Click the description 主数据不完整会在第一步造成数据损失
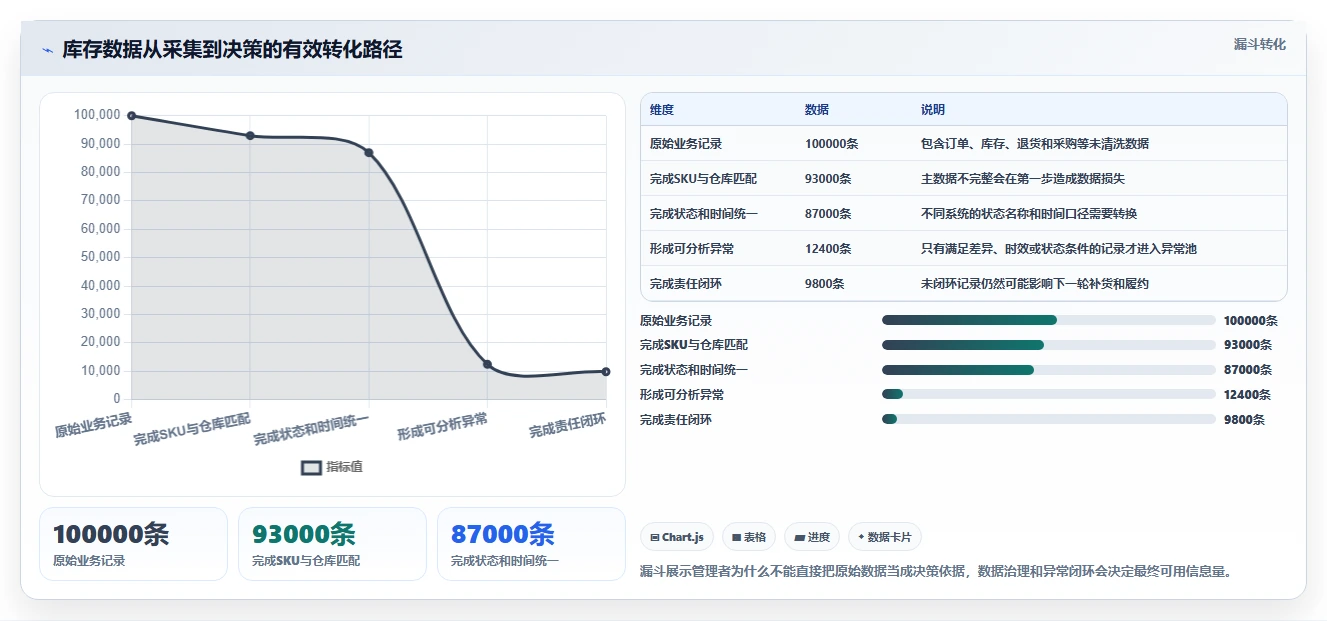Image resolution: width=1327 pixels, height=621 pixels. pos(1023,179)
